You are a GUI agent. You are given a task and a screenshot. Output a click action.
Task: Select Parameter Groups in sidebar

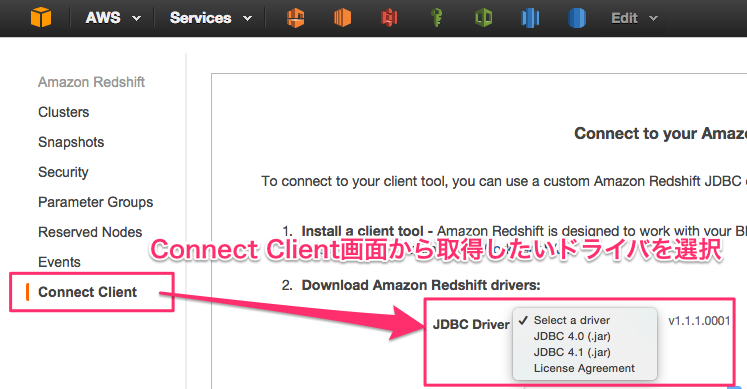[95, 202]
